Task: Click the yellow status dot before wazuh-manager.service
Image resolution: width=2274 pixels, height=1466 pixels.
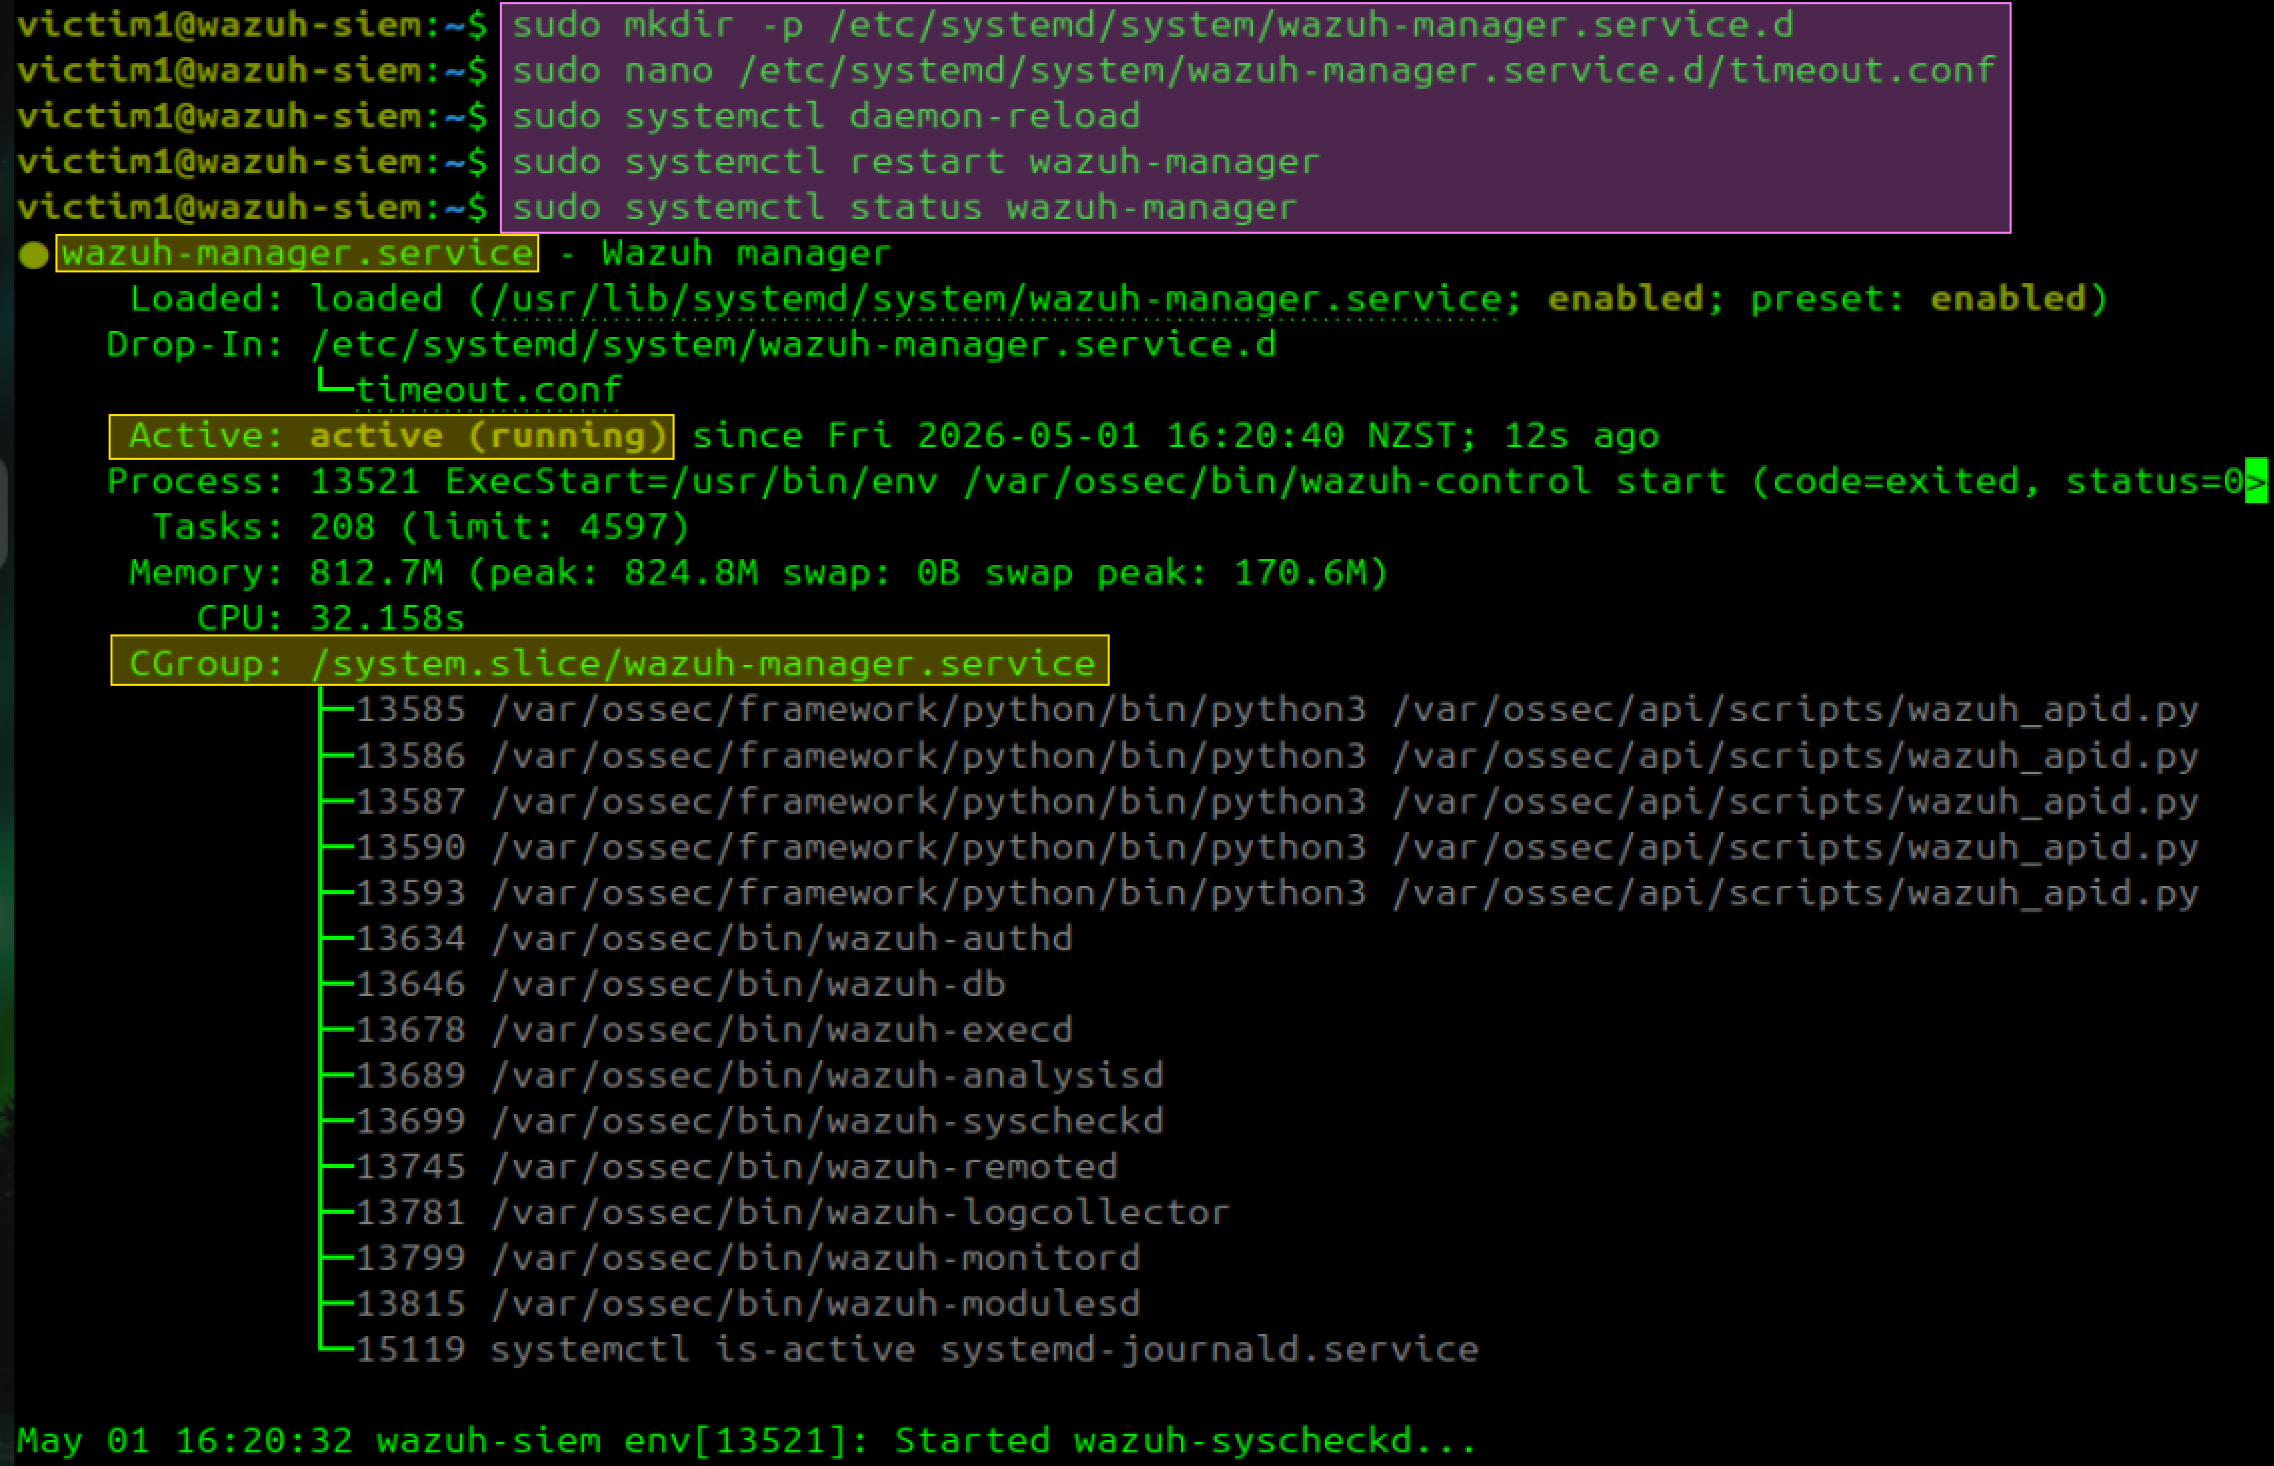Action: tap(34, 255)
